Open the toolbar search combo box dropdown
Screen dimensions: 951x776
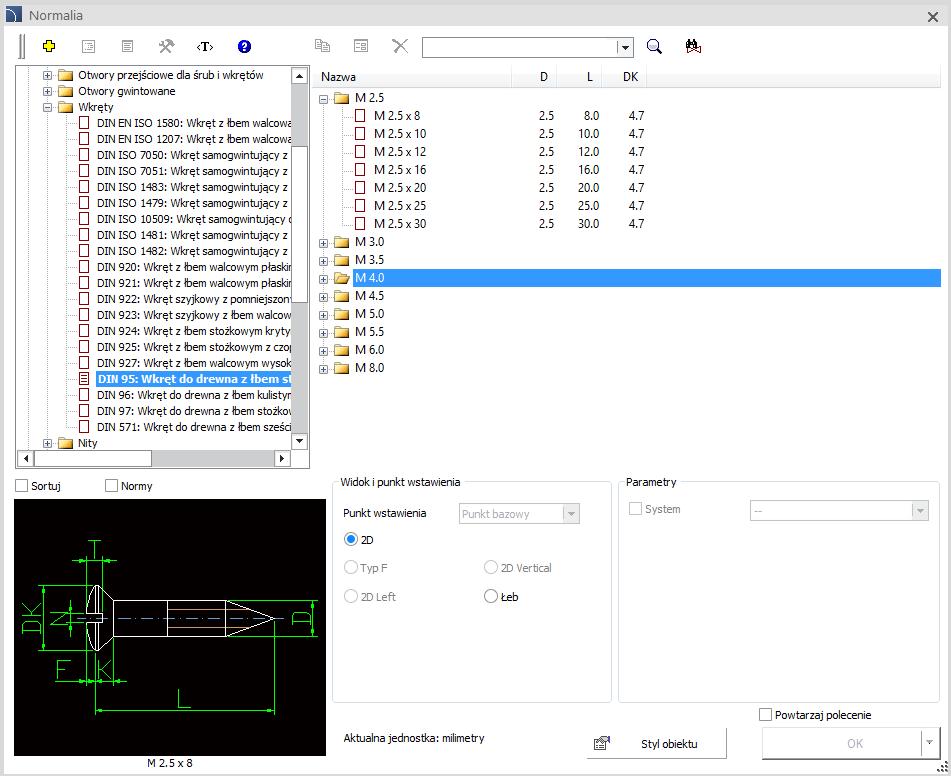coord(625,47)
